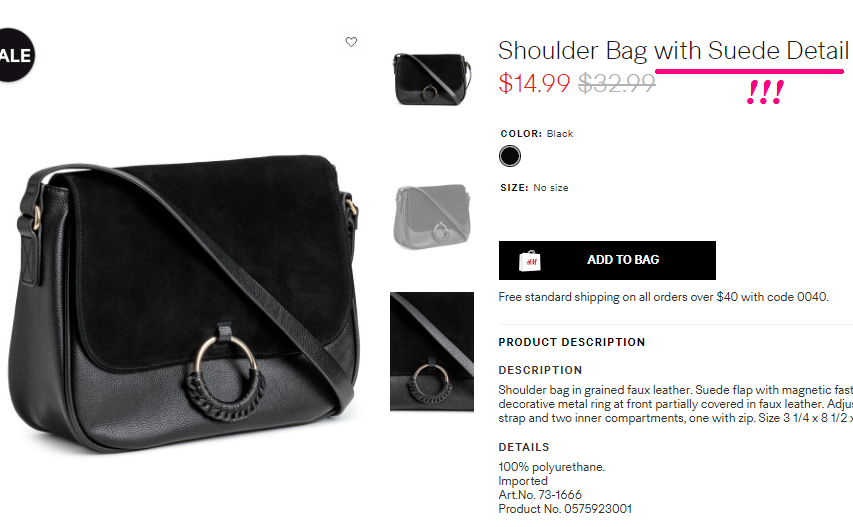Click the sale price $14.99

[x=534, y=83]
